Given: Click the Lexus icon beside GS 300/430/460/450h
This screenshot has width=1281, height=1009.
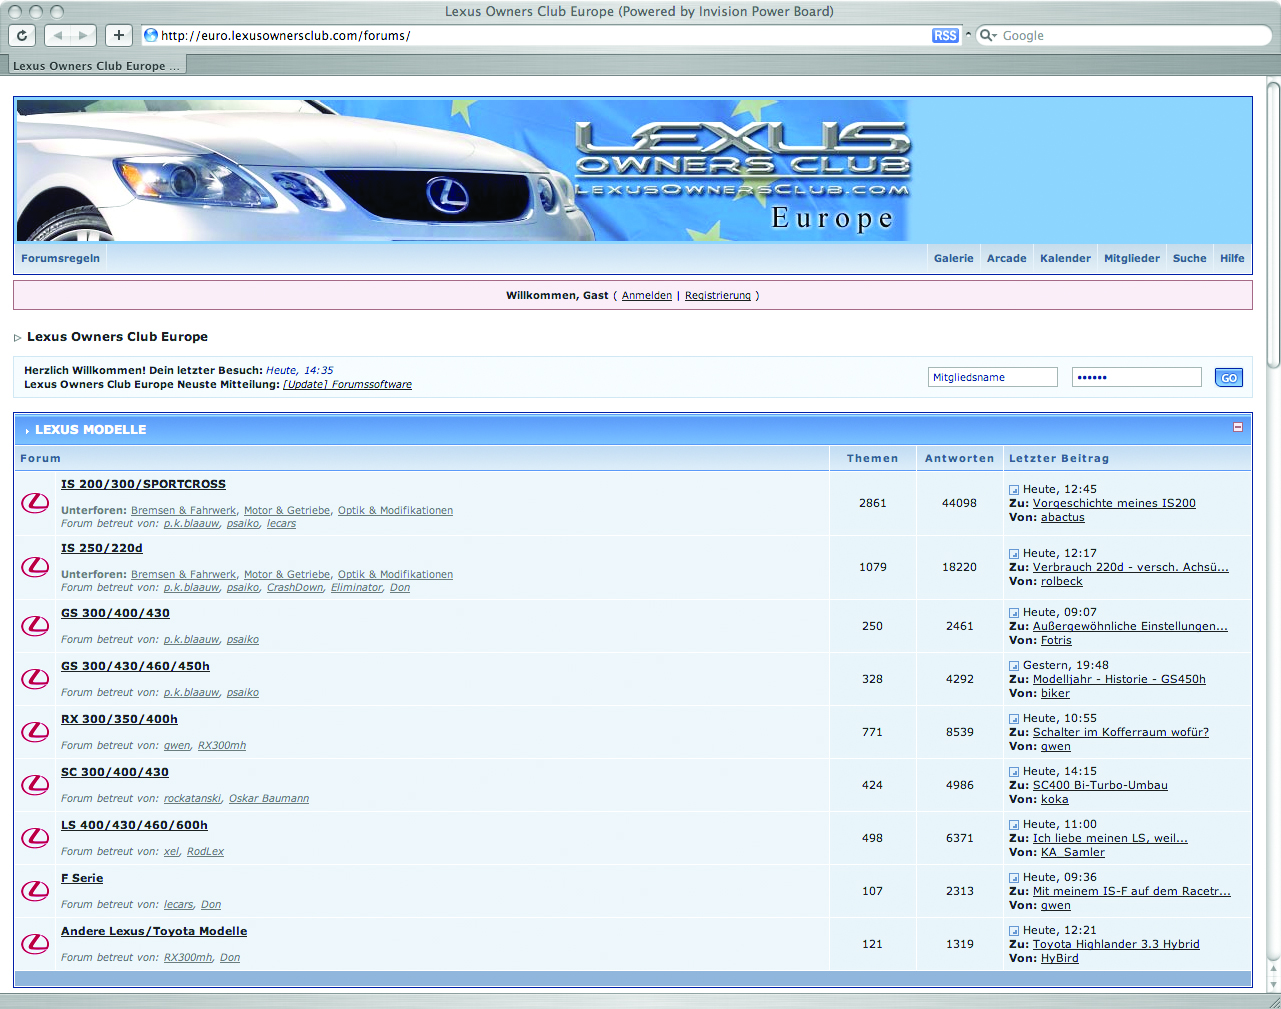Looking at the screenshot, I should 35,678.
